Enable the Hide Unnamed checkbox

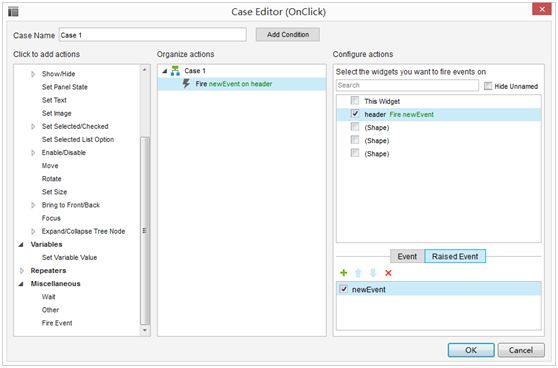click(488, 86)
